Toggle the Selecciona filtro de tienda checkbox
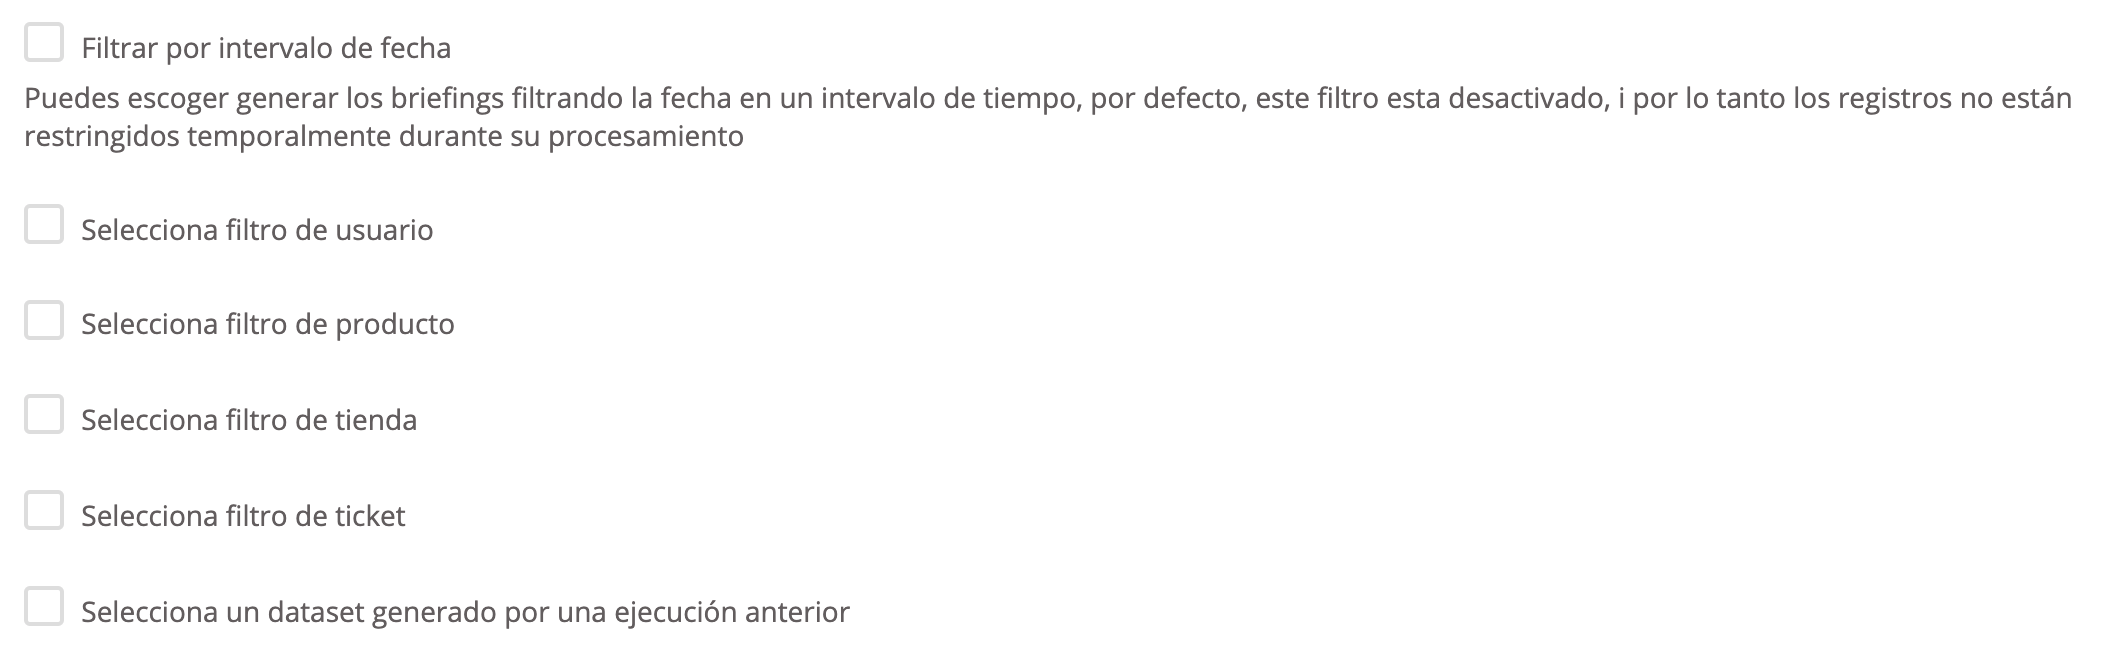The width and height of the screenshot is (2118, 654). point(44,415)
